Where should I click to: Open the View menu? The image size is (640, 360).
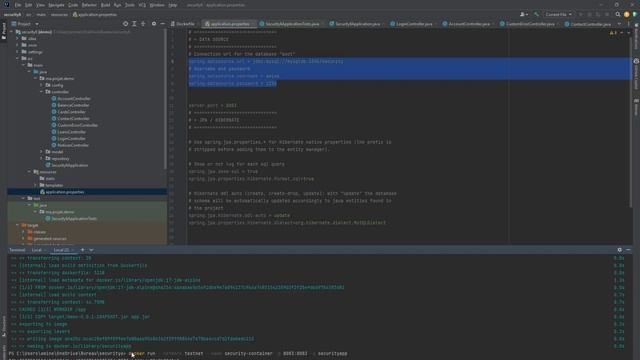[40, 5]
